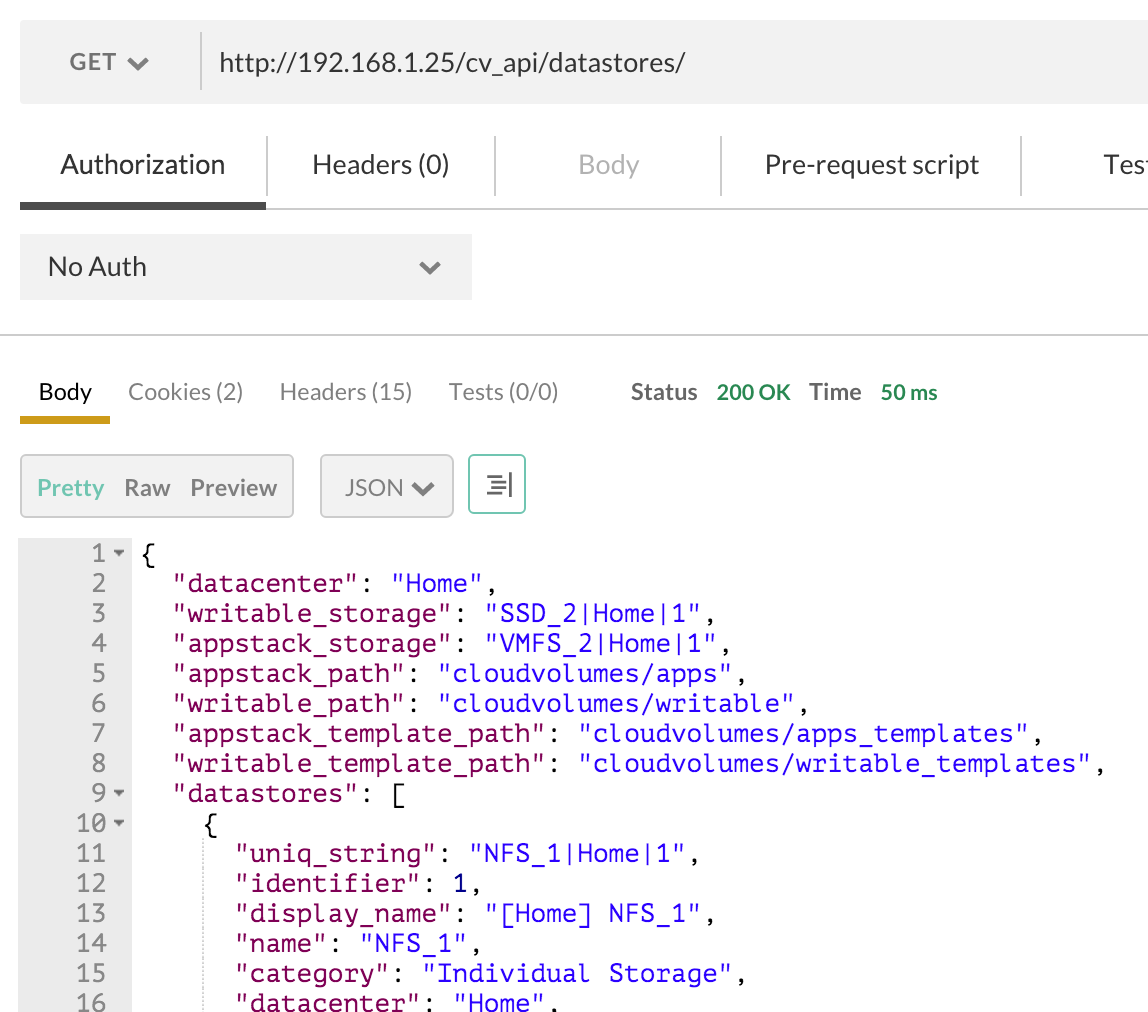Open the GET method dropdown

pyautogui.click(x=109, y=62)
